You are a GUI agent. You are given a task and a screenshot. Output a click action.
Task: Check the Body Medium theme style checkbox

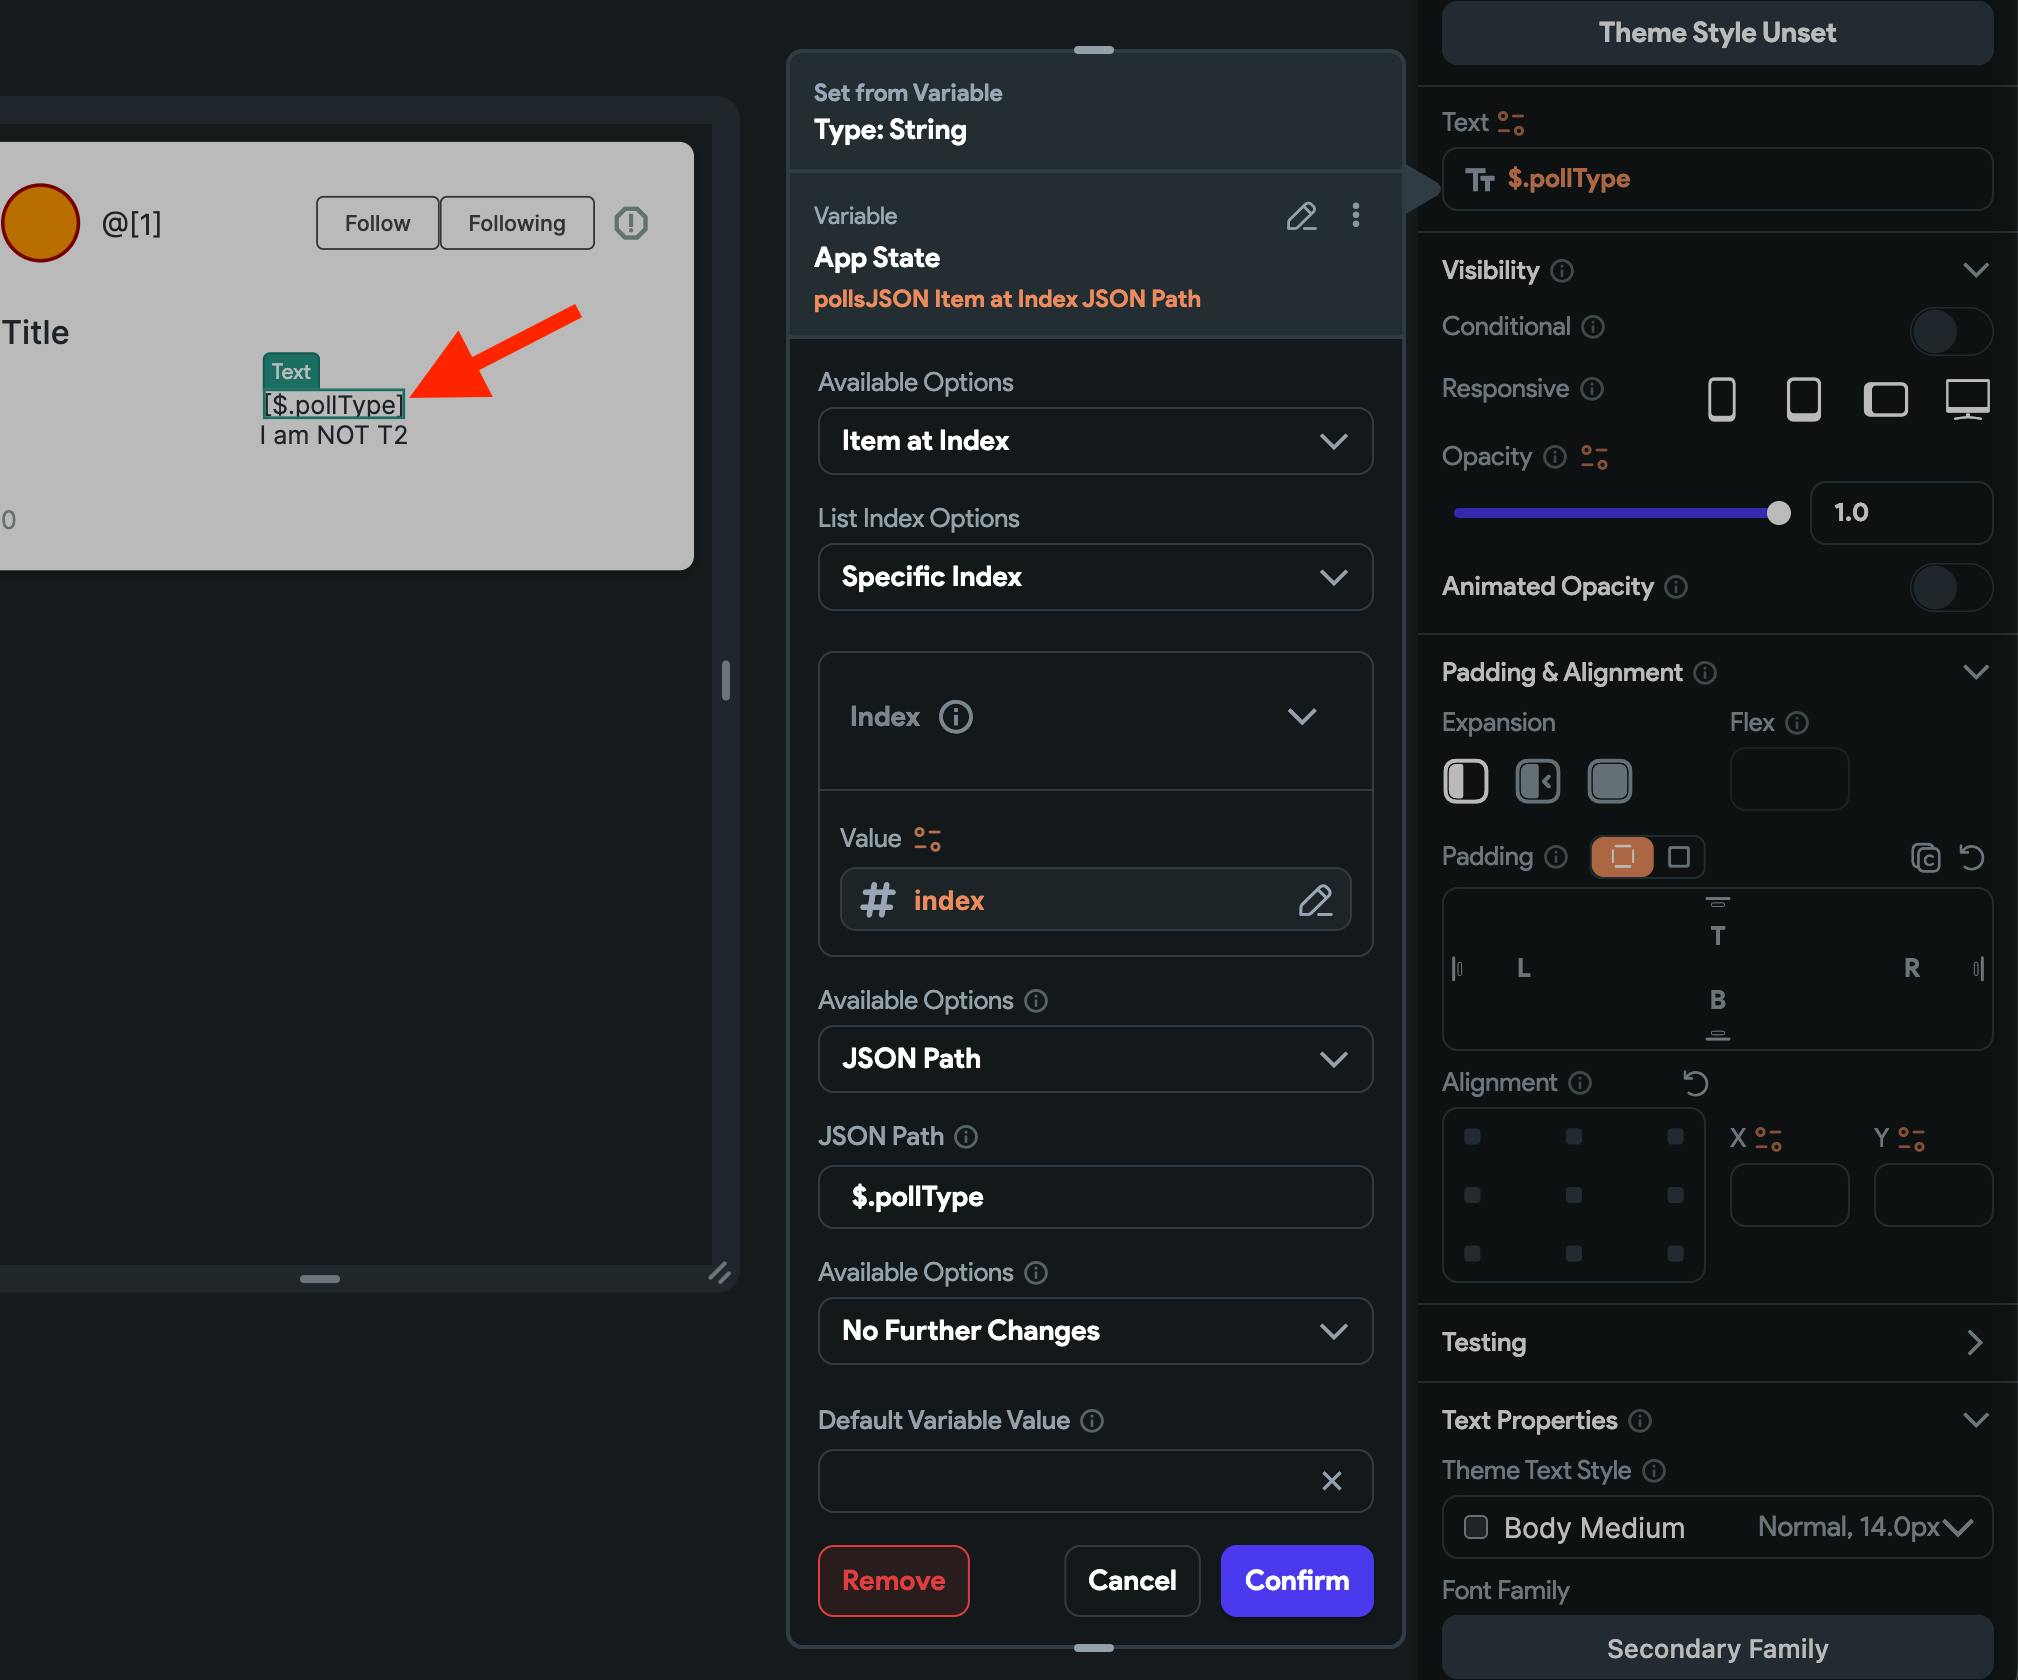pyautogui.click(x=1476, y=1527)
